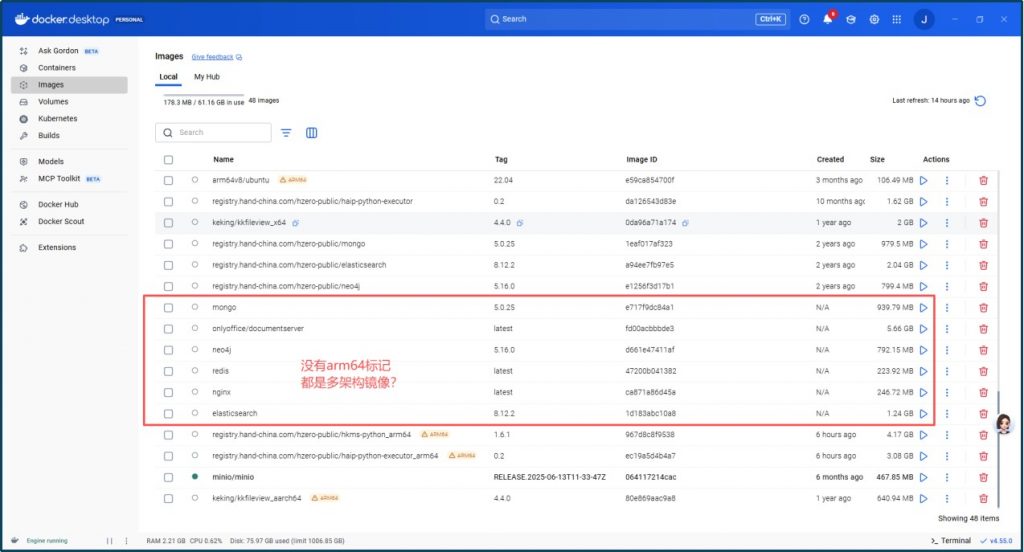Open the settings gear in header
Image resolution: width=1024 pixels, height=552 pixels.
point(874,19)
